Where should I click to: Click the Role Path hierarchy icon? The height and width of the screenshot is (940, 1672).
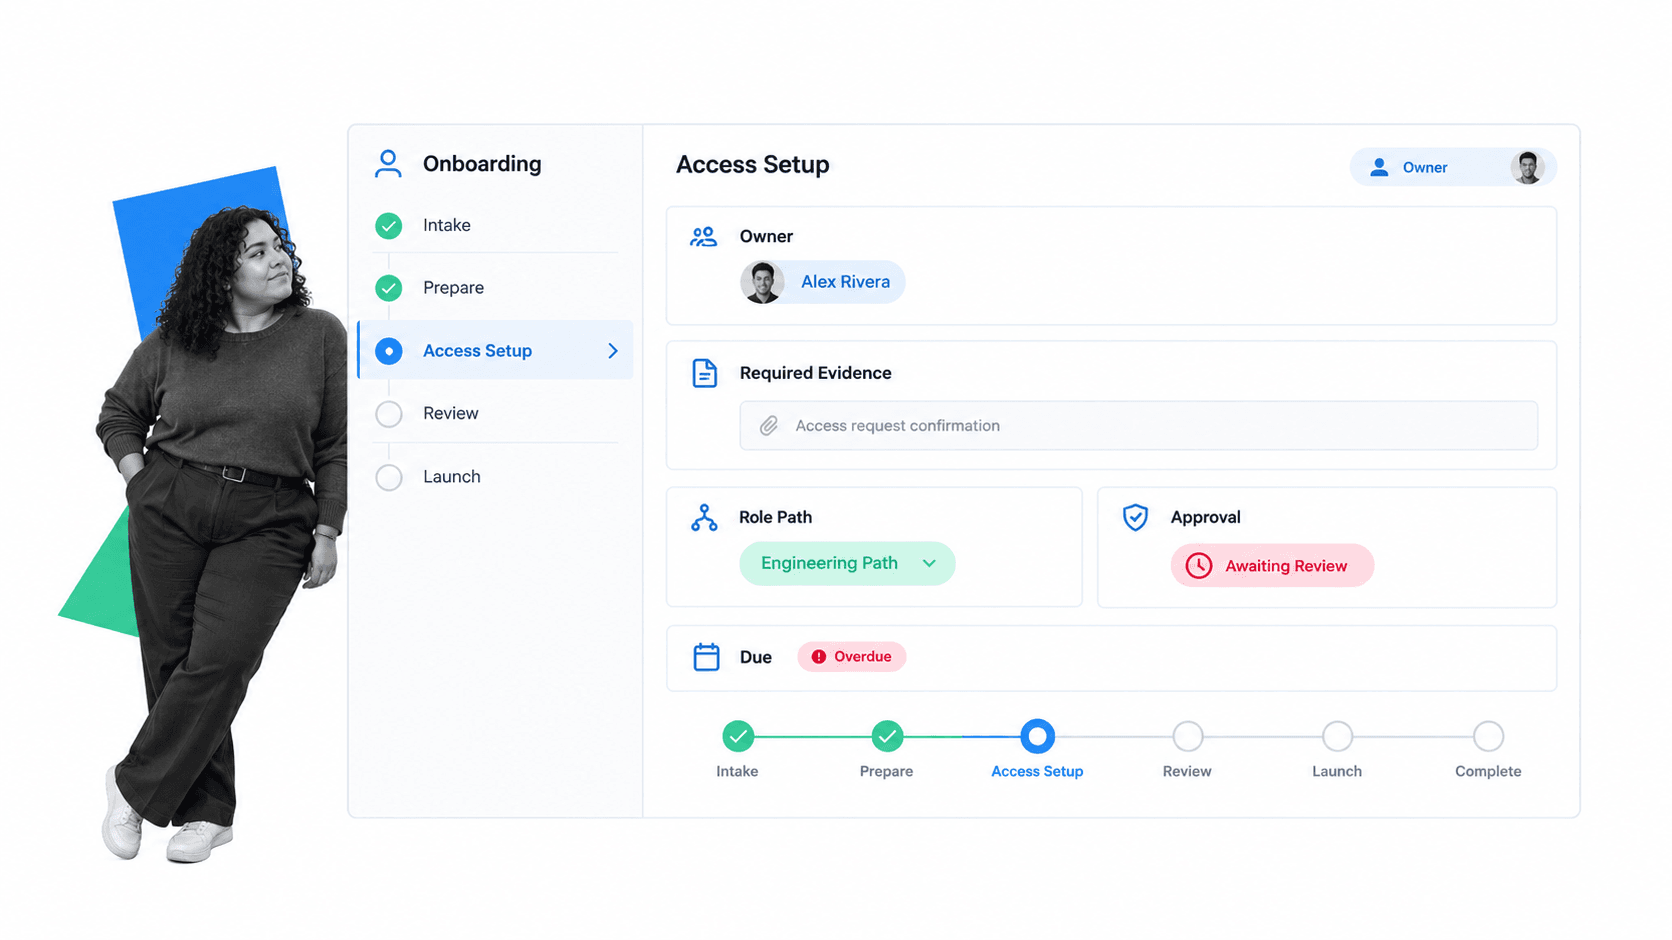click(x=704, y=518)
